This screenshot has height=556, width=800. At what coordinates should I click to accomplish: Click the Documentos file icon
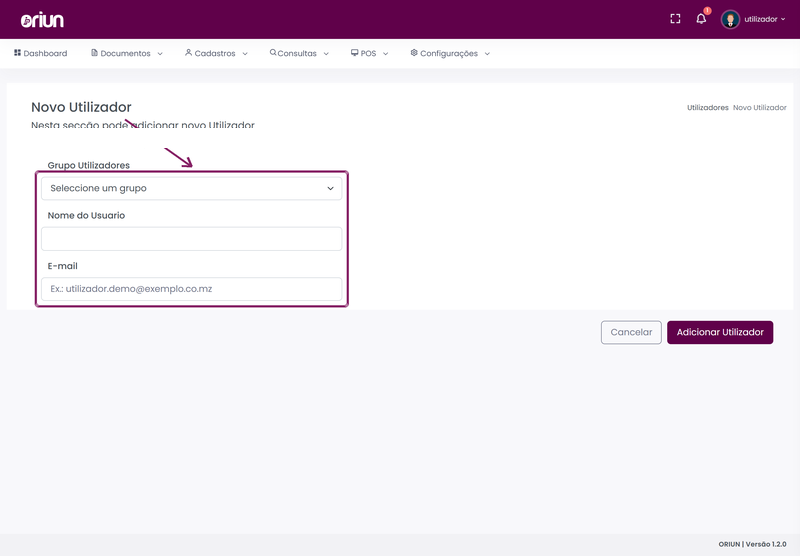(x=94, y=53)
